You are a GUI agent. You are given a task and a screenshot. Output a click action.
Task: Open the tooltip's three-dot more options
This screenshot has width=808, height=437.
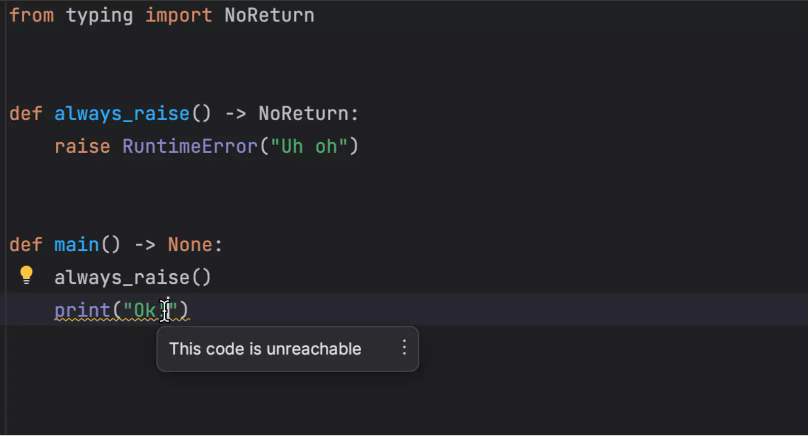coord(404,348)
